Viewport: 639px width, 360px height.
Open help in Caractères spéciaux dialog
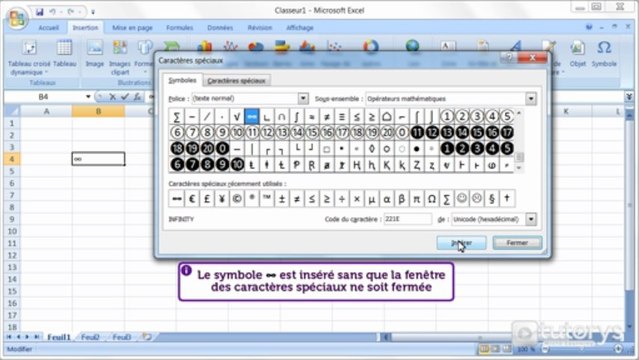coord(508,58)
